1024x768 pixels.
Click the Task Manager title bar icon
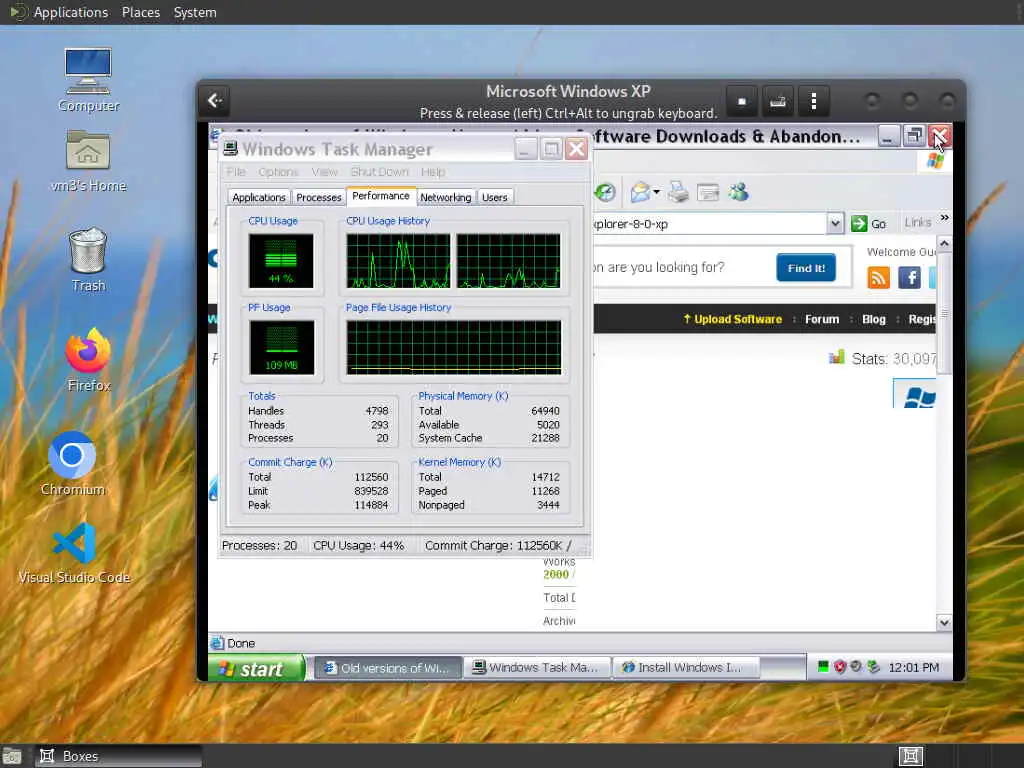[230, 148]
